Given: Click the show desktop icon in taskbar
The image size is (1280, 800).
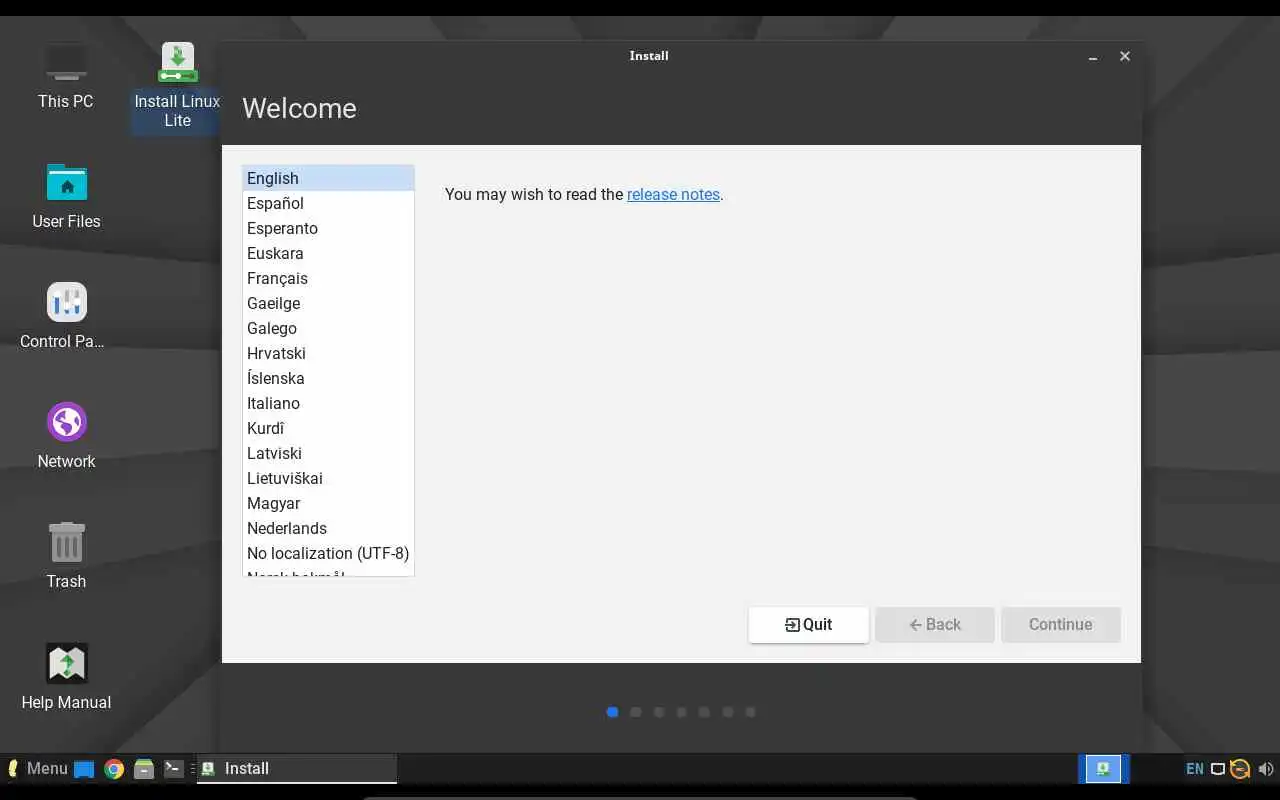Looking at the screenshot, I should [85, 769].
